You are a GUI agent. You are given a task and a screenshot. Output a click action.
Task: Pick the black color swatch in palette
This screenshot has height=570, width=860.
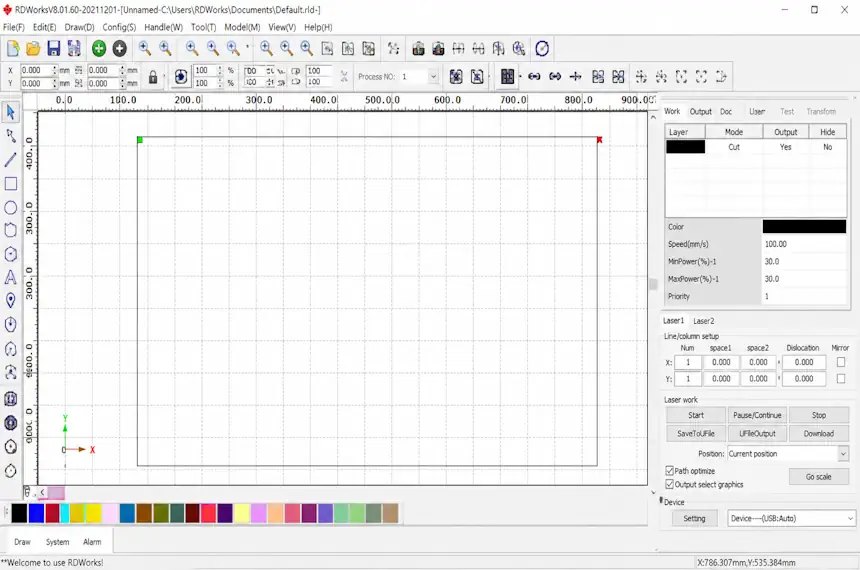(x=19, y=513)
